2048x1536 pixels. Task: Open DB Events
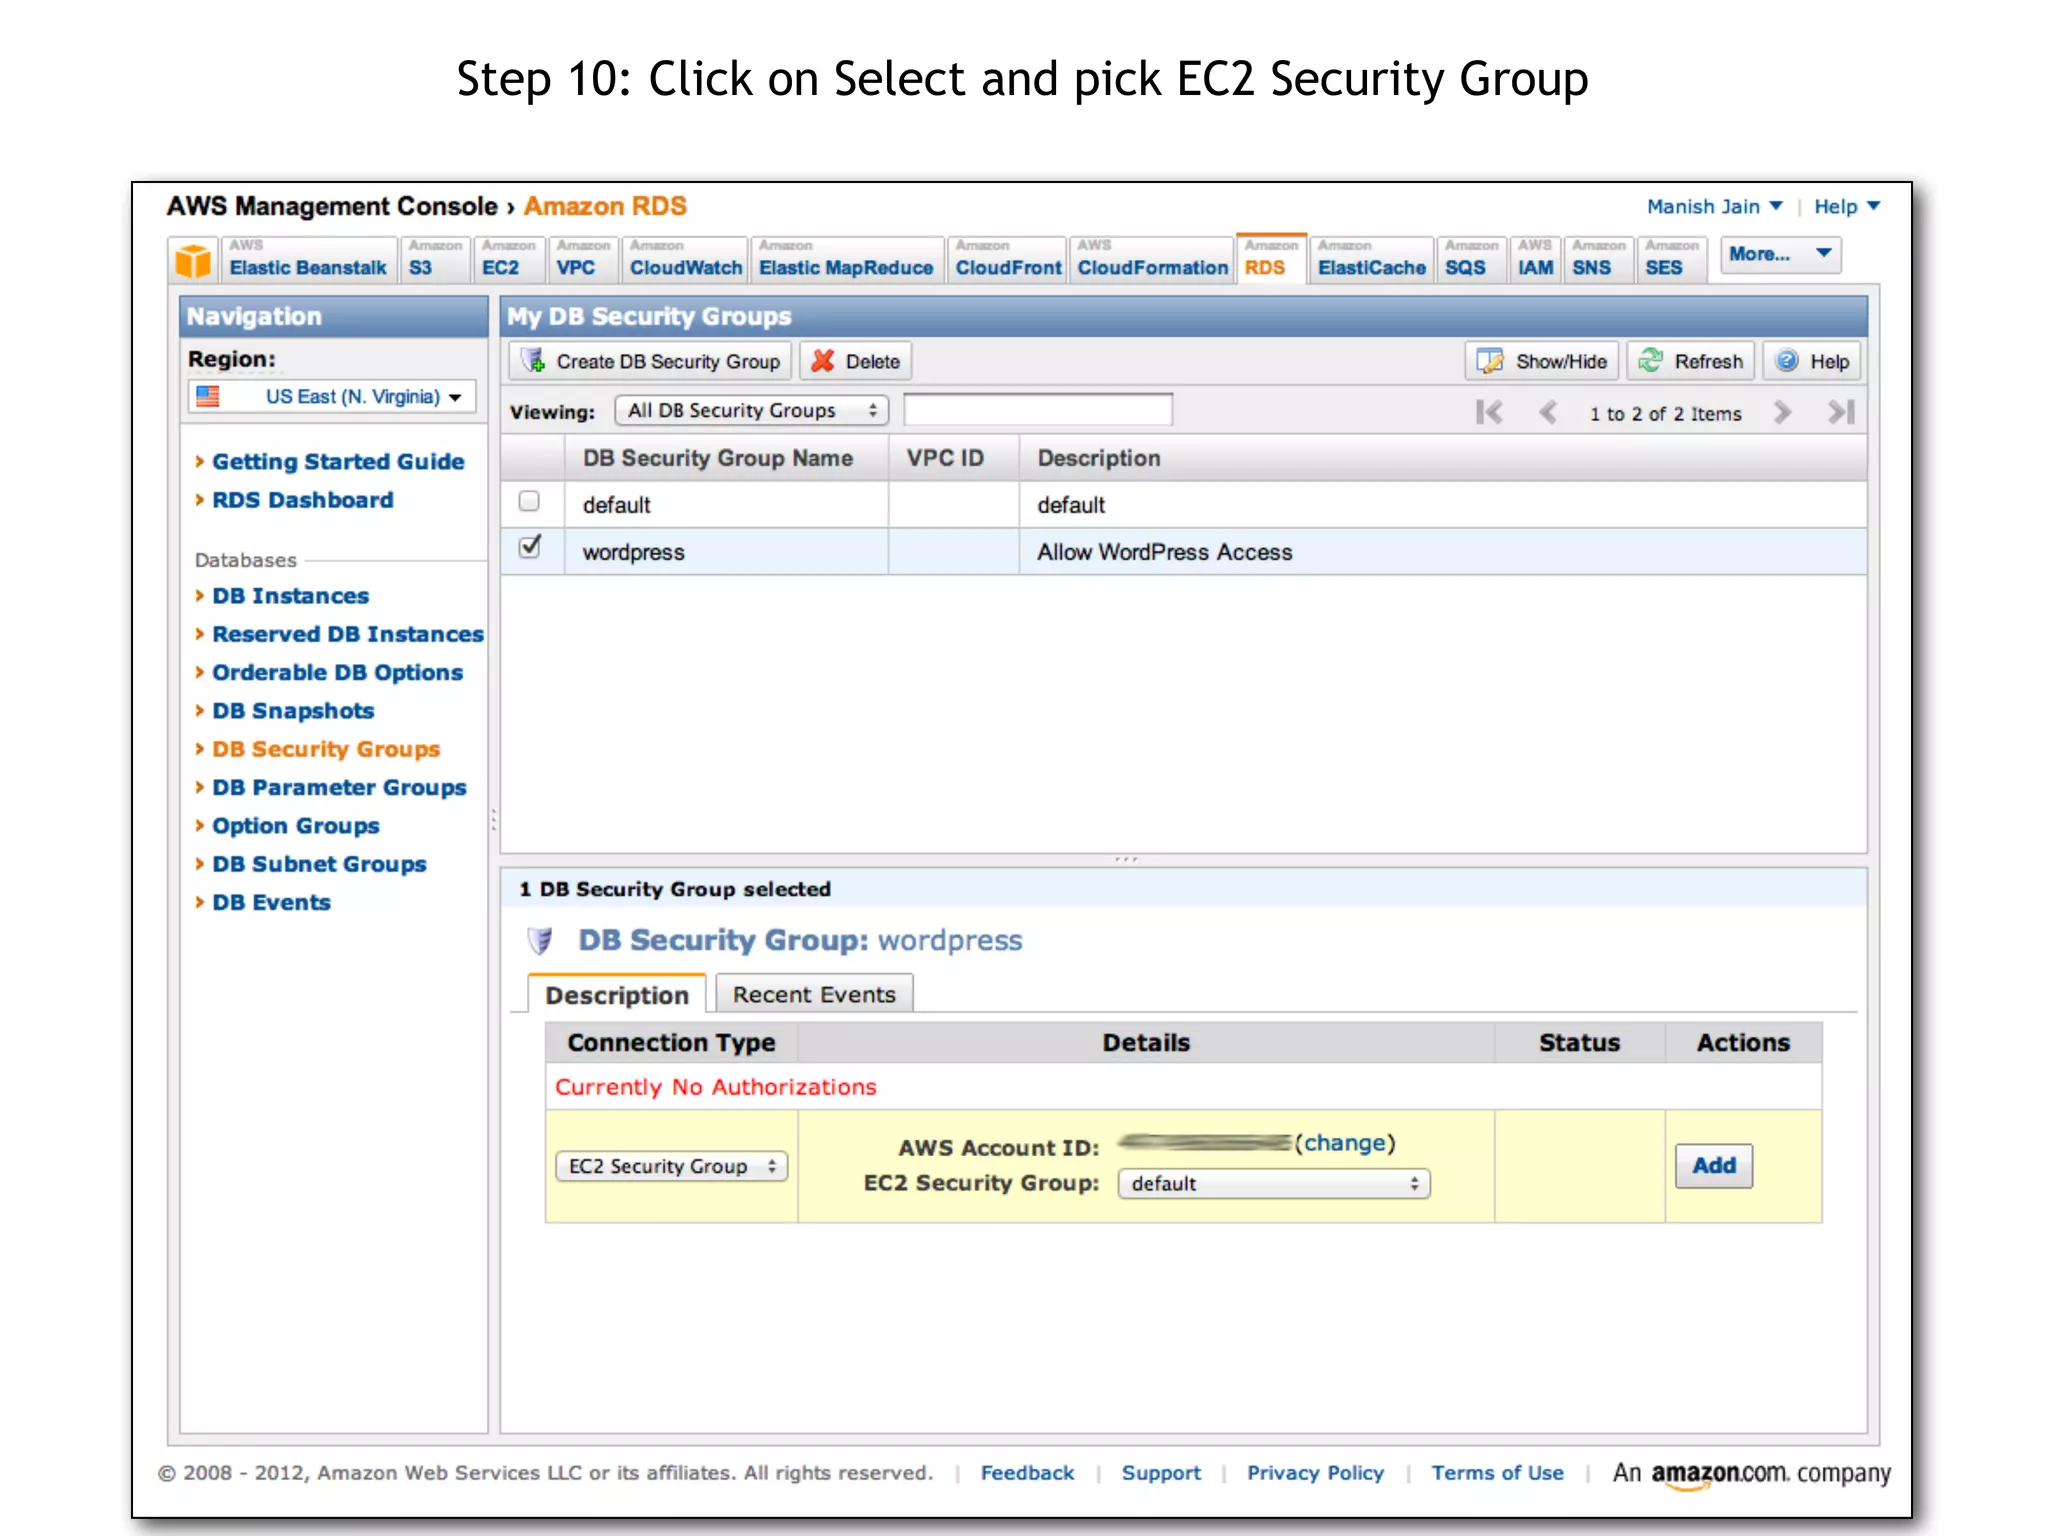271,902
